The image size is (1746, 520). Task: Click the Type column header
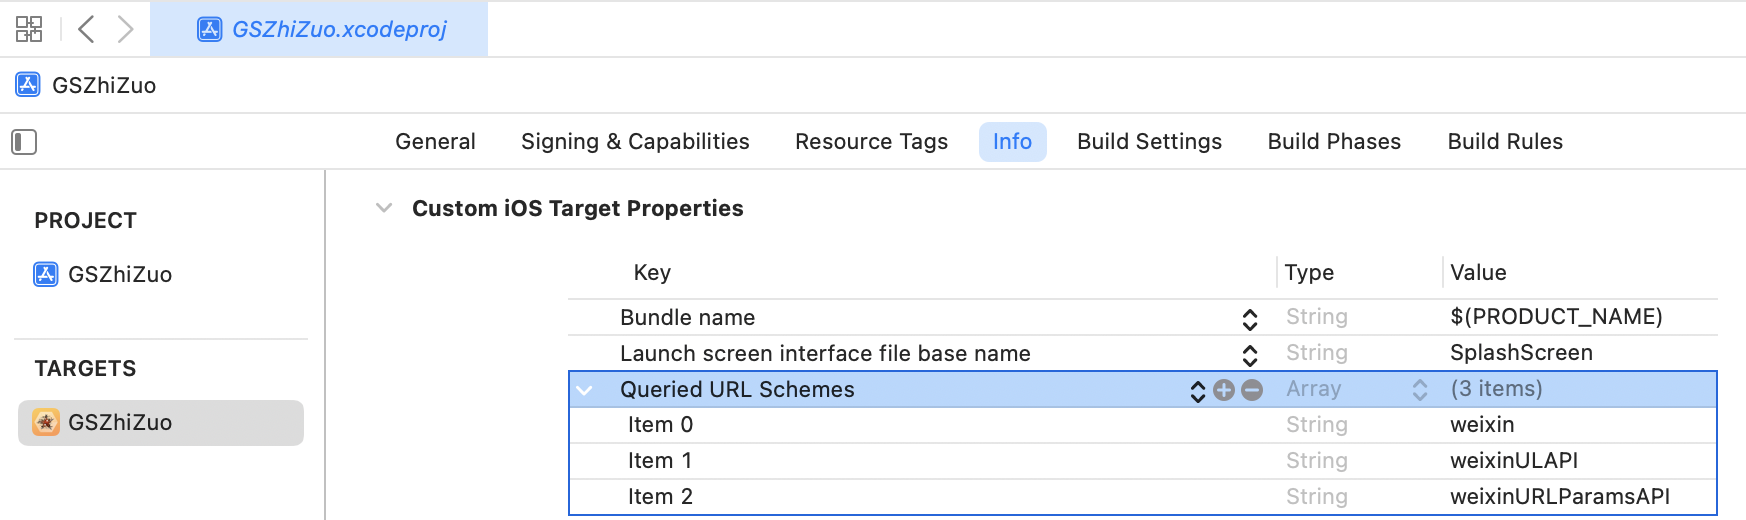click(x=1309, y=272)
